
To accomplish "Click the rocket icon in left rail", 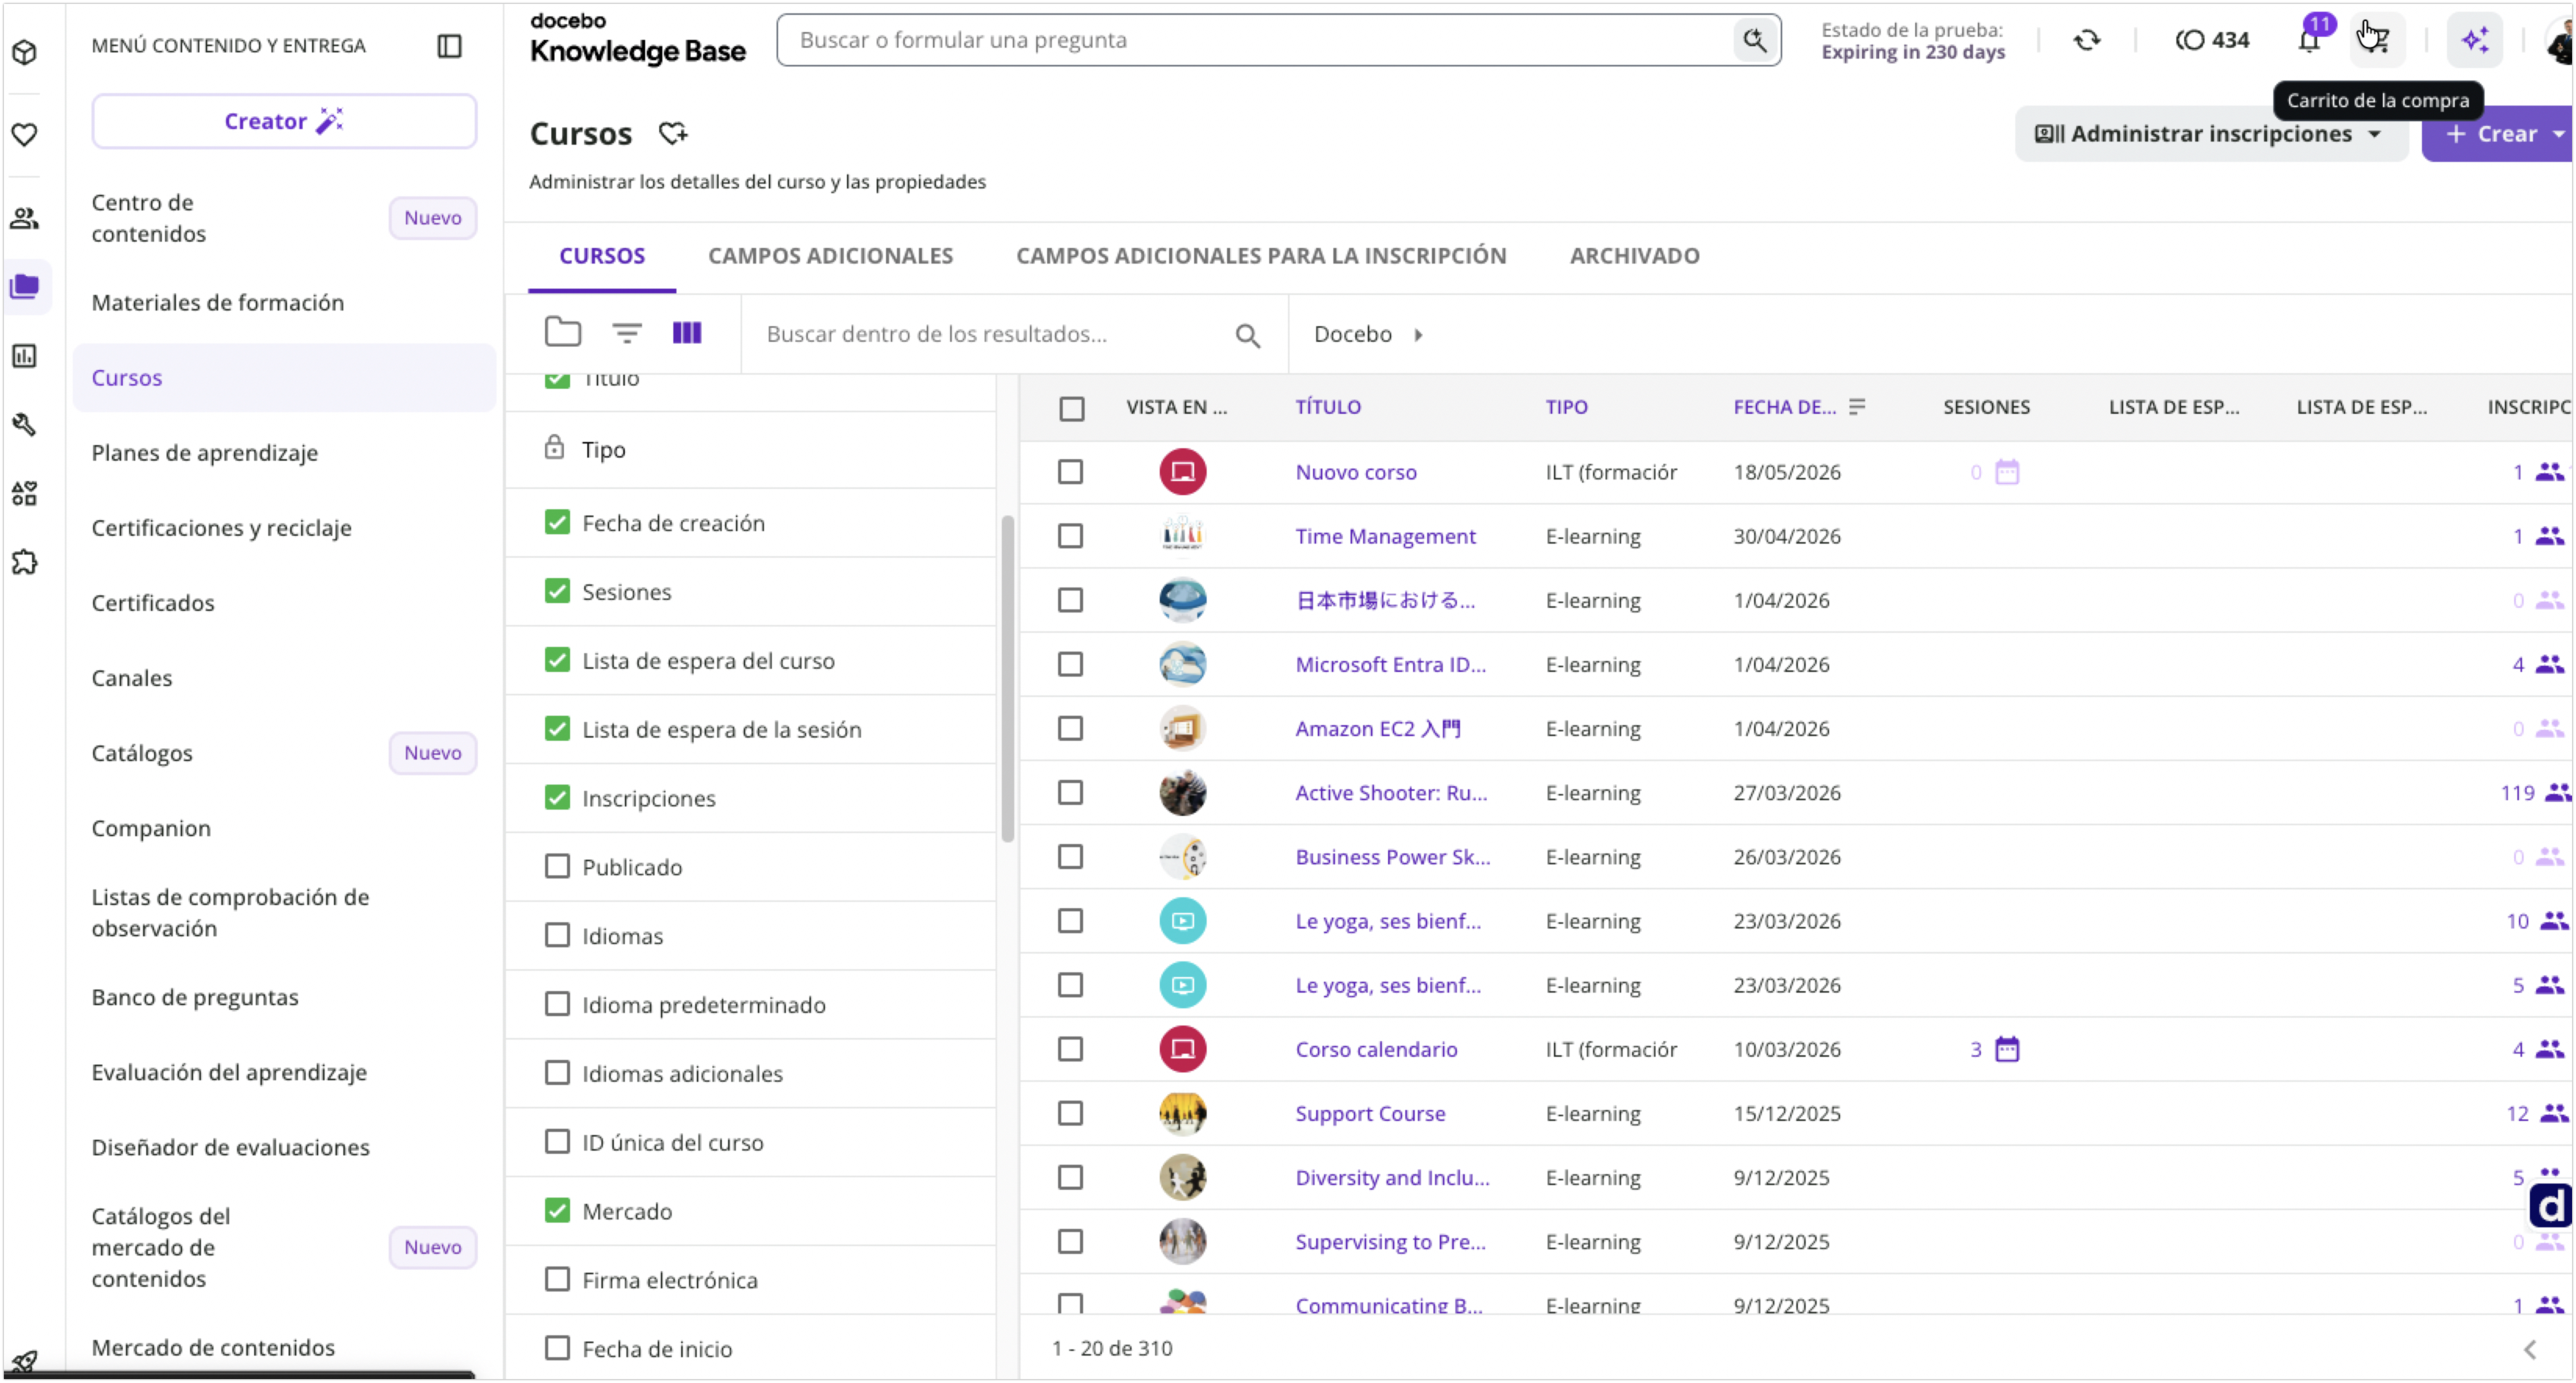I will click(25, 1362).
